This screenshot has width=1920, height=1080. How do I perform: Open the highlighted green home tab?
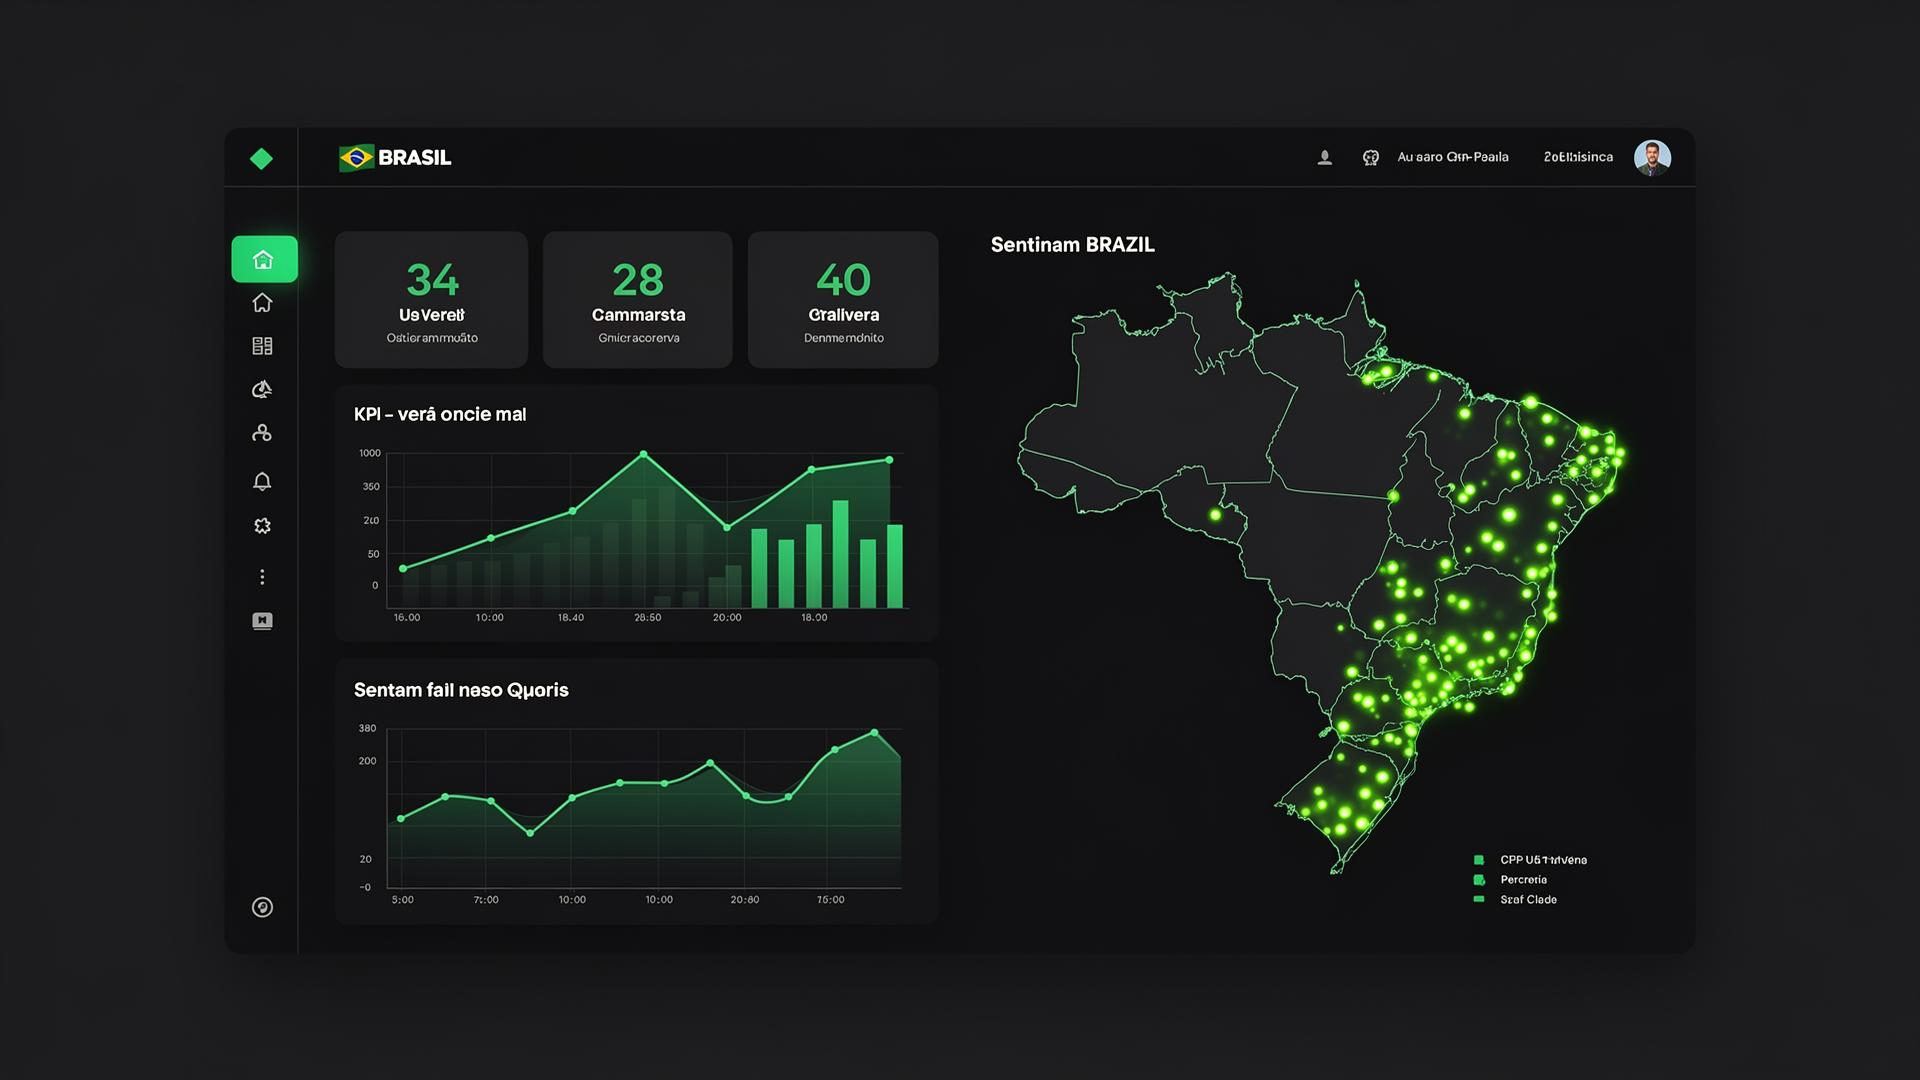pyautogui.click(x=264, y=259)
